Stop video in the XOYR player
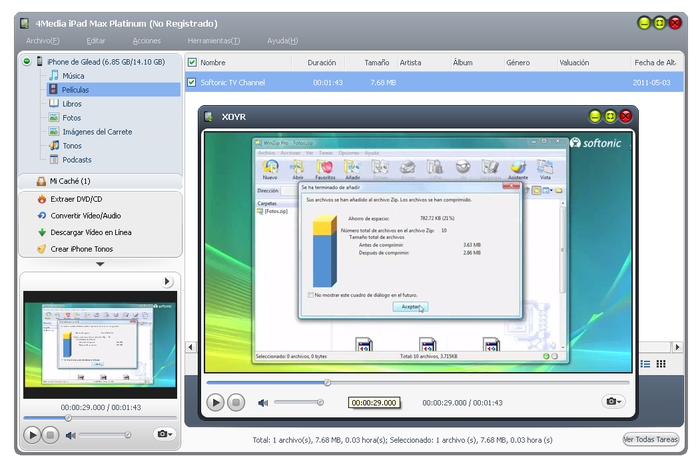The width and height of the screenshot is (700, 466). pyautogui.click(x=236, y=403)
